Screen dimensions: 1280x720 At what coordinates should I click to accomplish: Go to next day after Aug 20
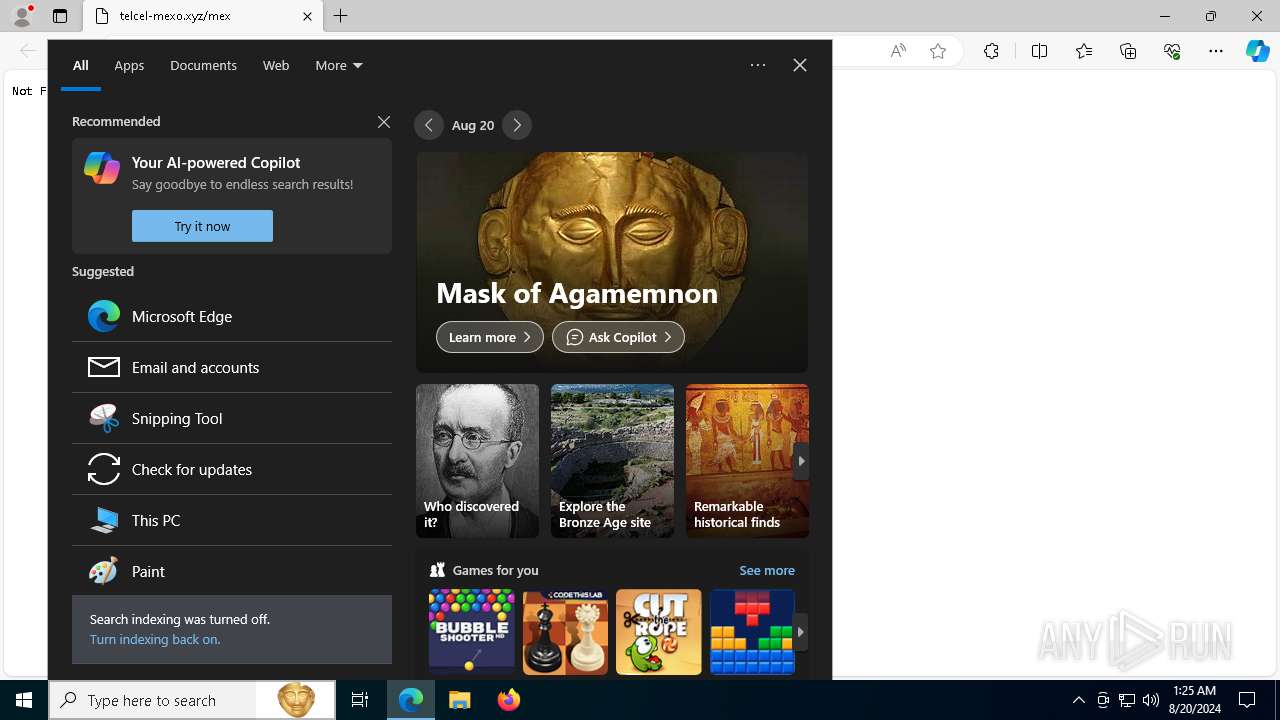(517, 125)
